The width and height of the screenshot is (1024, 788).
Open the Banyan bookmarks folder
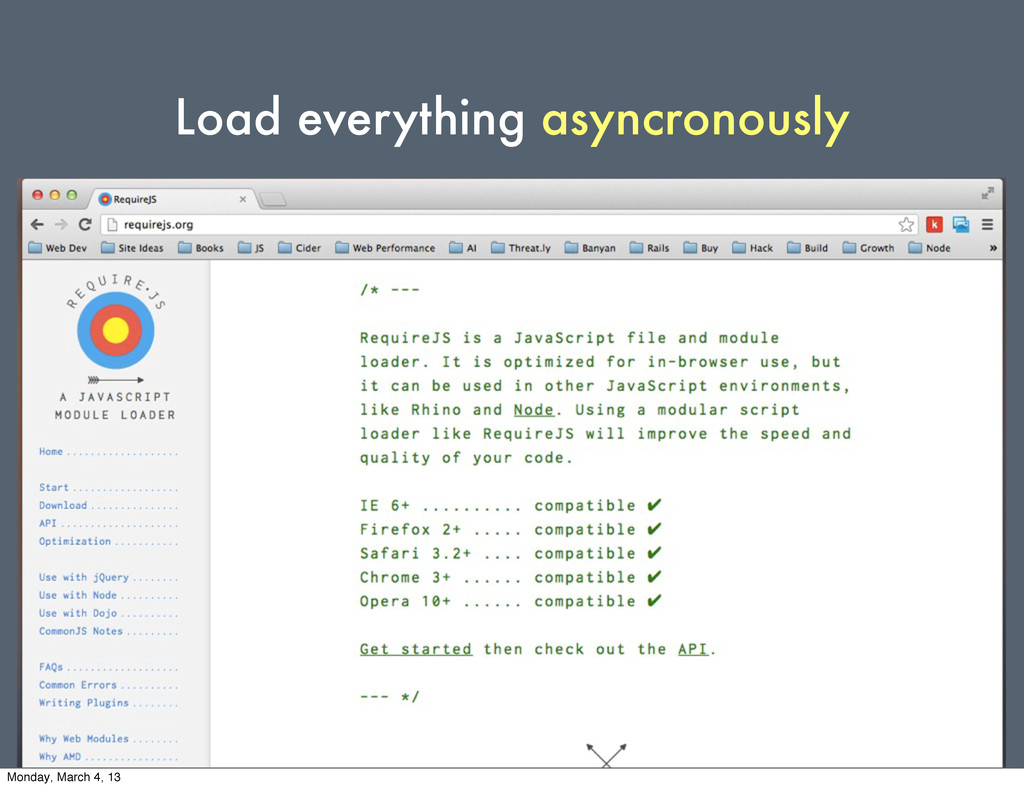pyautogui.click(x=590, y=248)
